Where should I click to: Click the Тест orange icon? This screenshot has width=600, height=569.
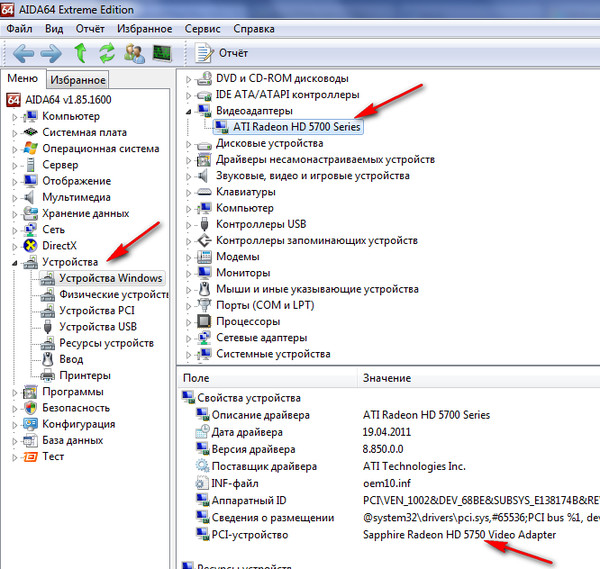pos(30,456)
